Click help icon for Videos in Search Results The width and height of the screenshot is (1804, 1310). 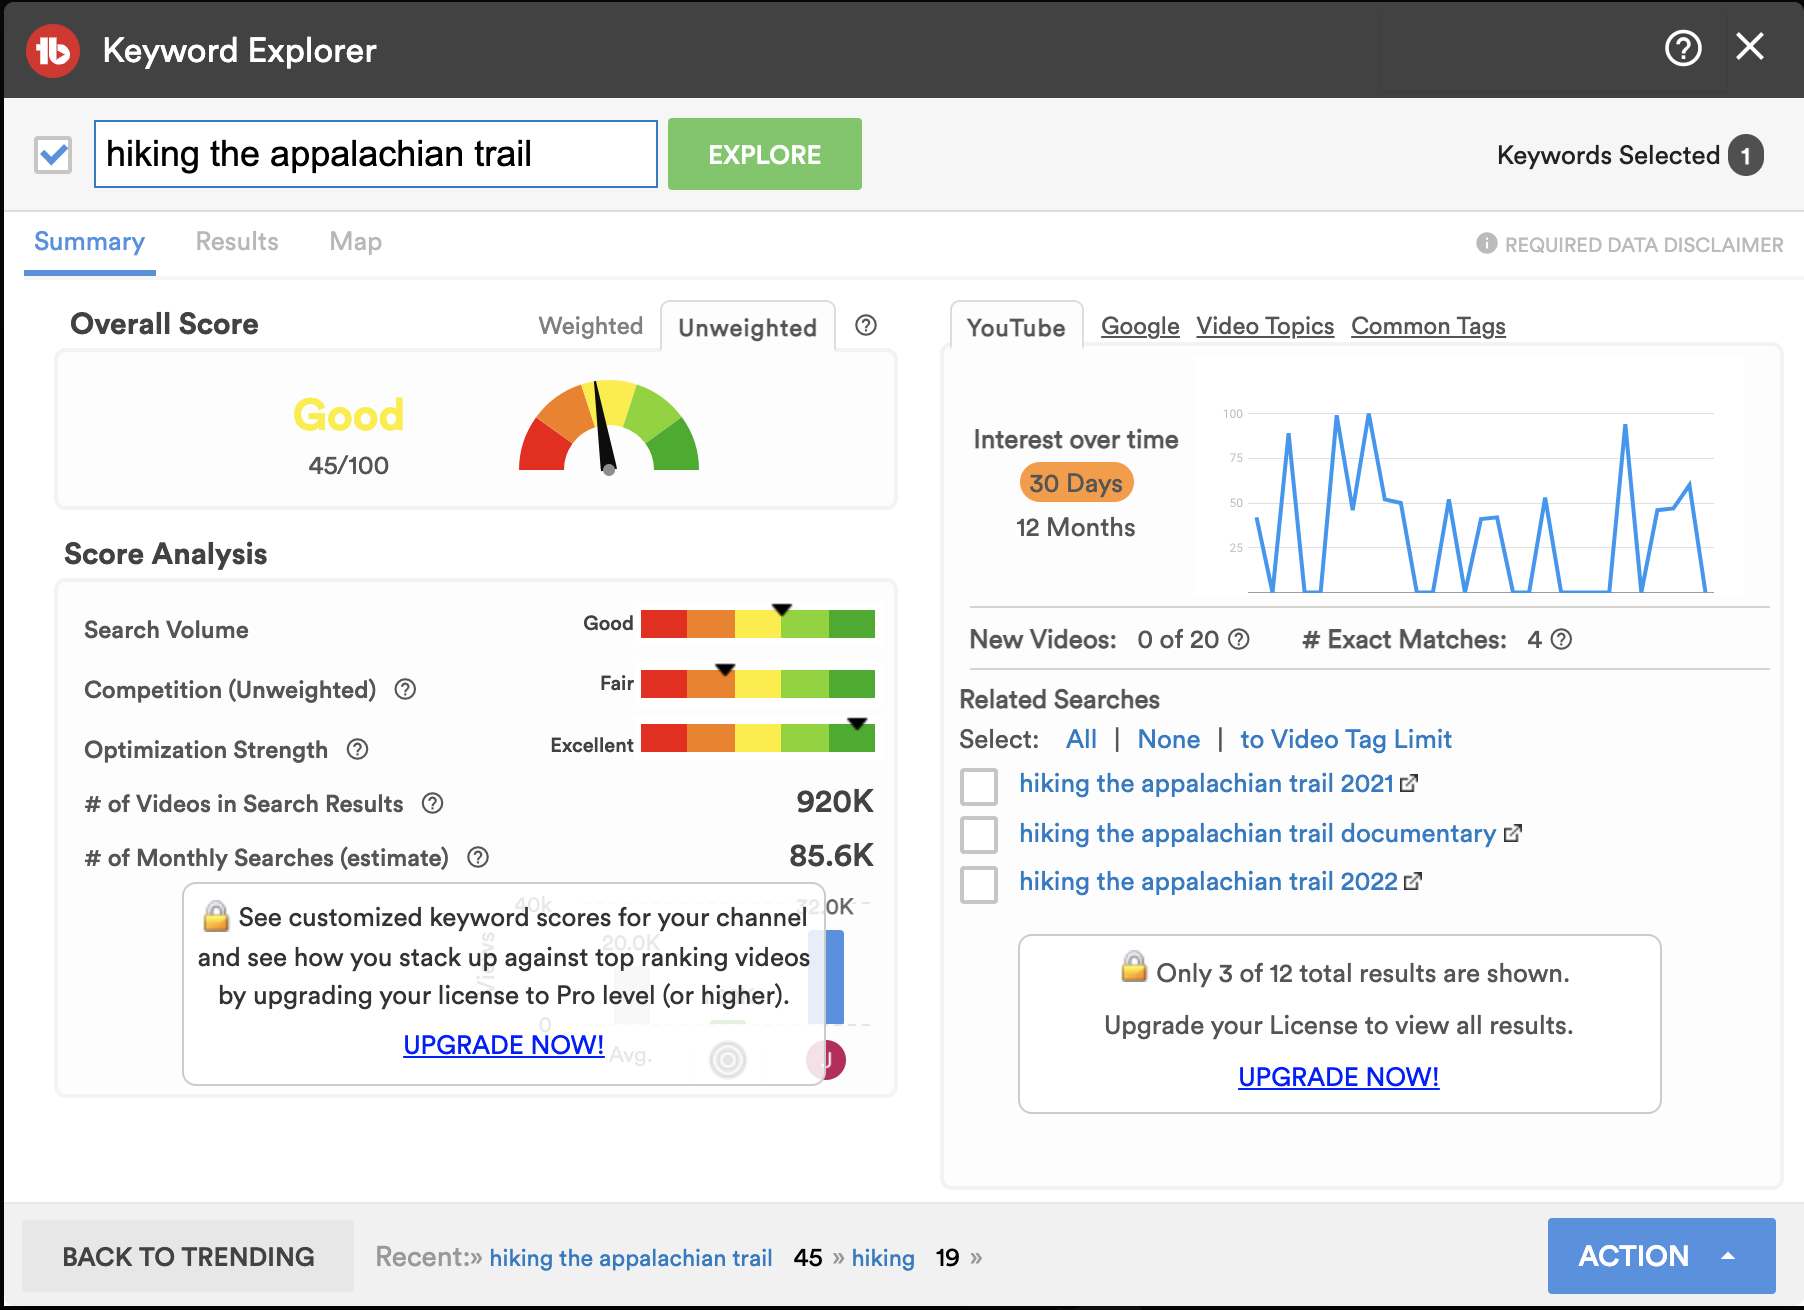[x=432, y=804]
